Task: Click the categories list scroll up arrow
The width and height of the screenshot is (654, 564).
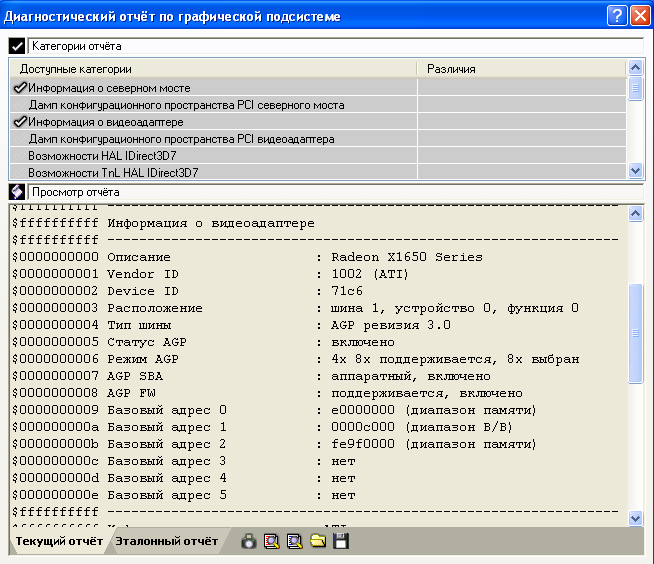Action: [635, 68]
